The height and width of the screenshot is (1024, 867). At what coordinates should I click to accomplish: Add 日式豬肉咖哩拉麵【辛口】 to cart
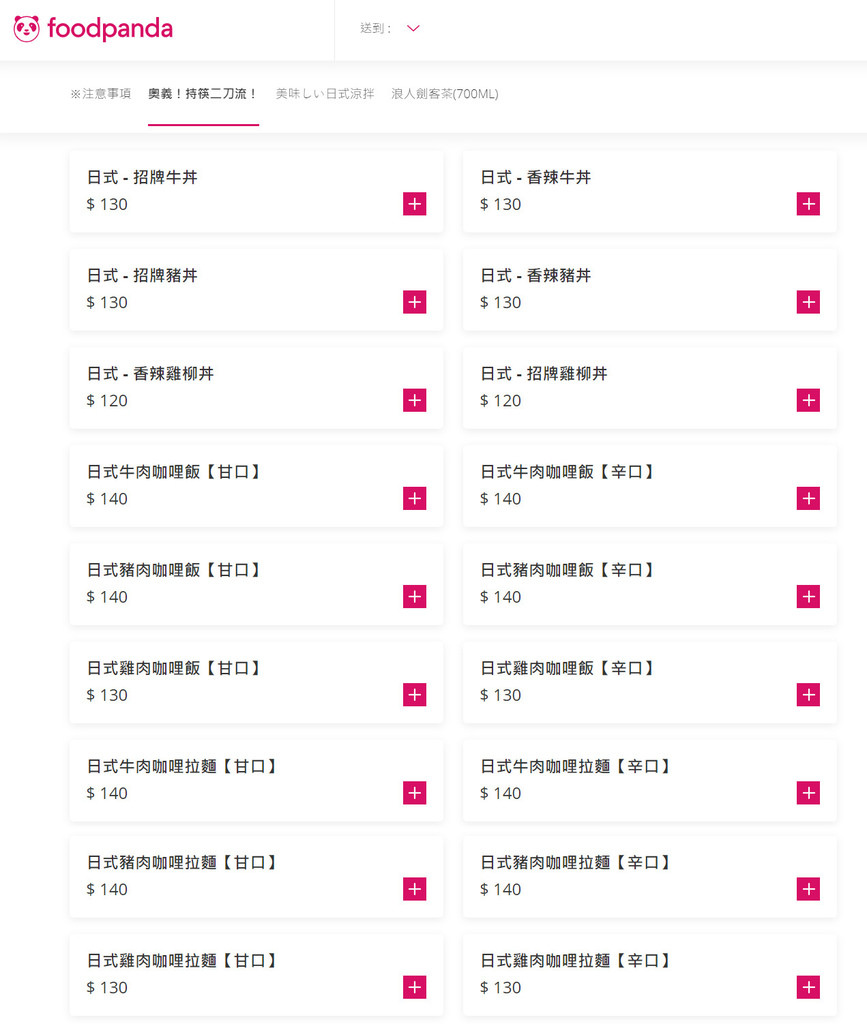pos(808,889)
